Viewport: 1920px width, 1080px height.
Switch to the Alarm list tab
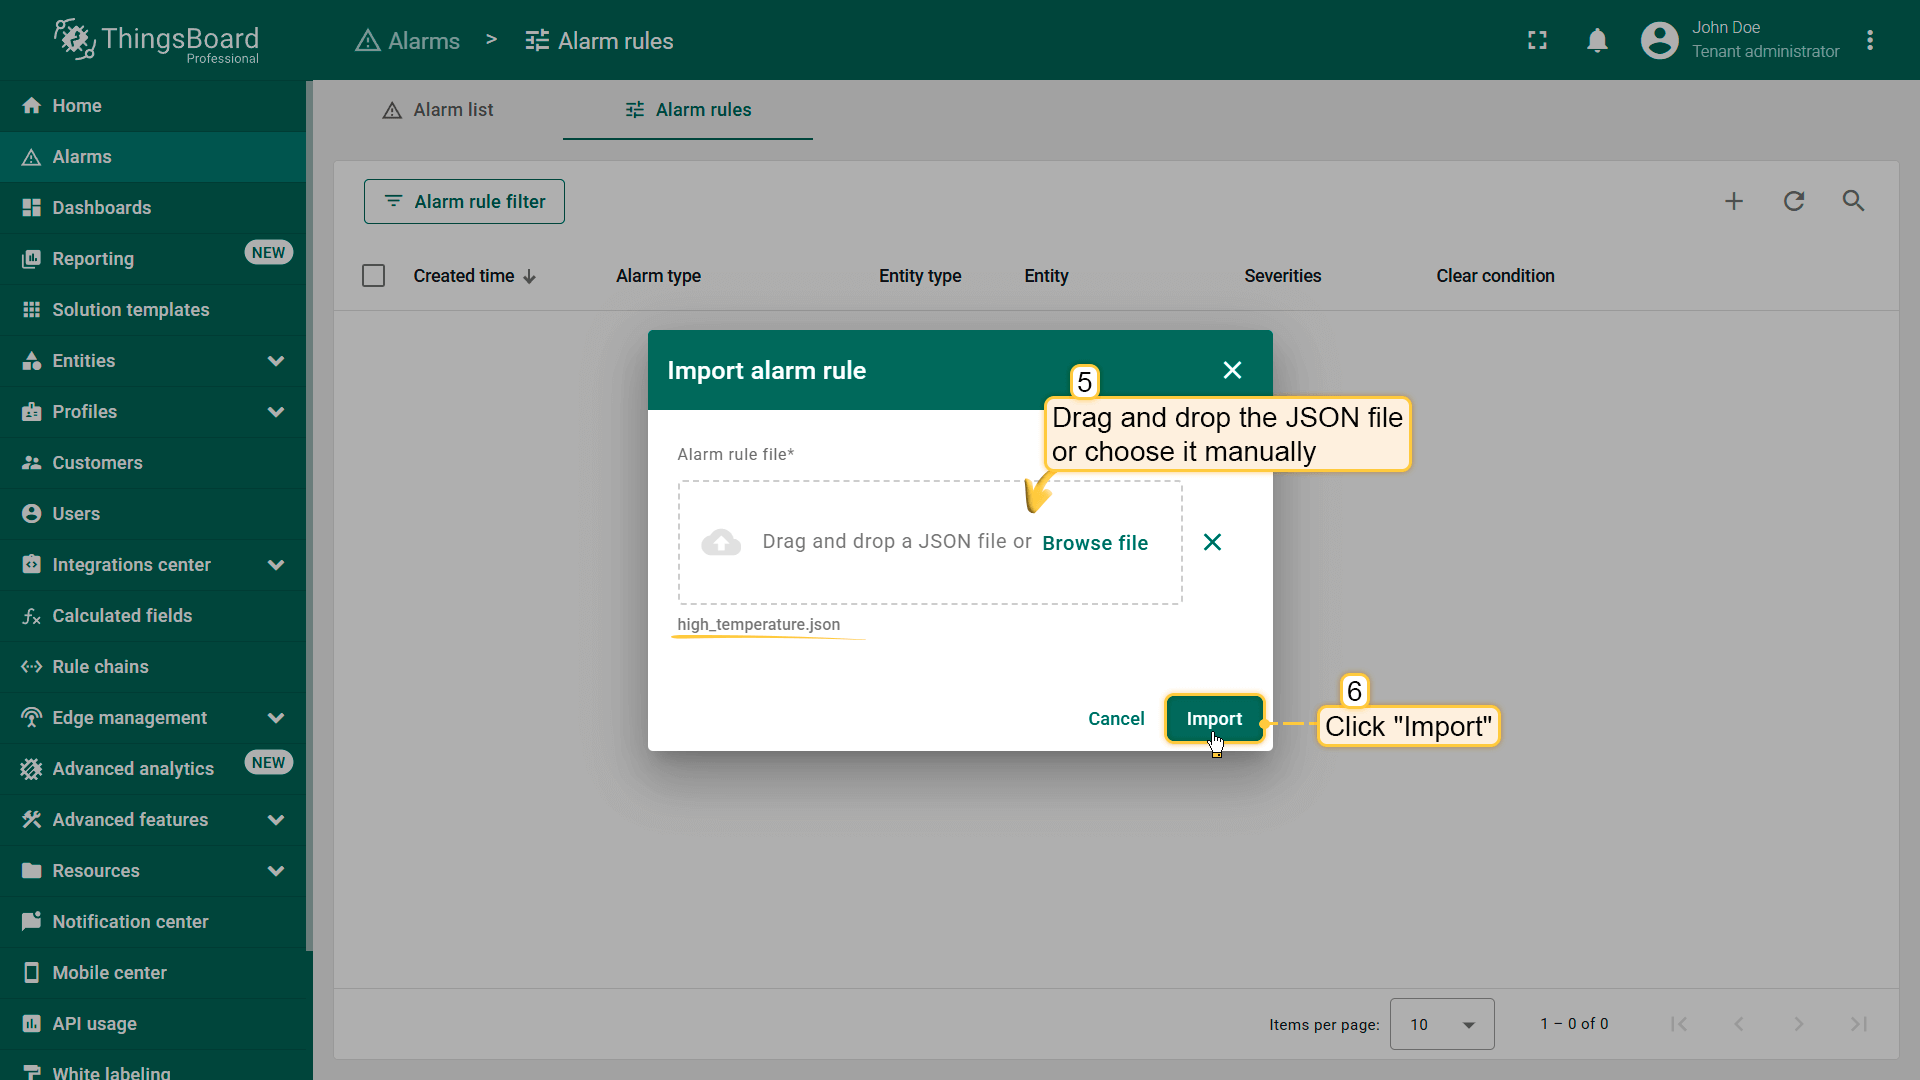pos(438,110)
